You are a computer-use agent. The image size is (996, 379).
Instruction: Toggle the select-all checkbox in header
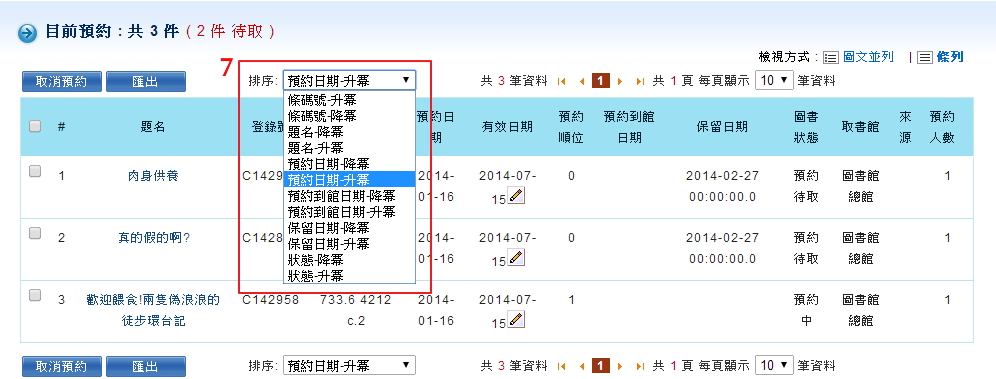click(36, 126)
